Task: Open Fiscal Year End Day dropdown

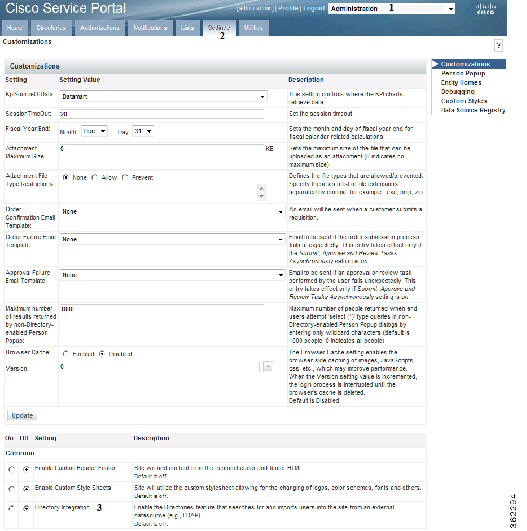Action: [143, 131]
